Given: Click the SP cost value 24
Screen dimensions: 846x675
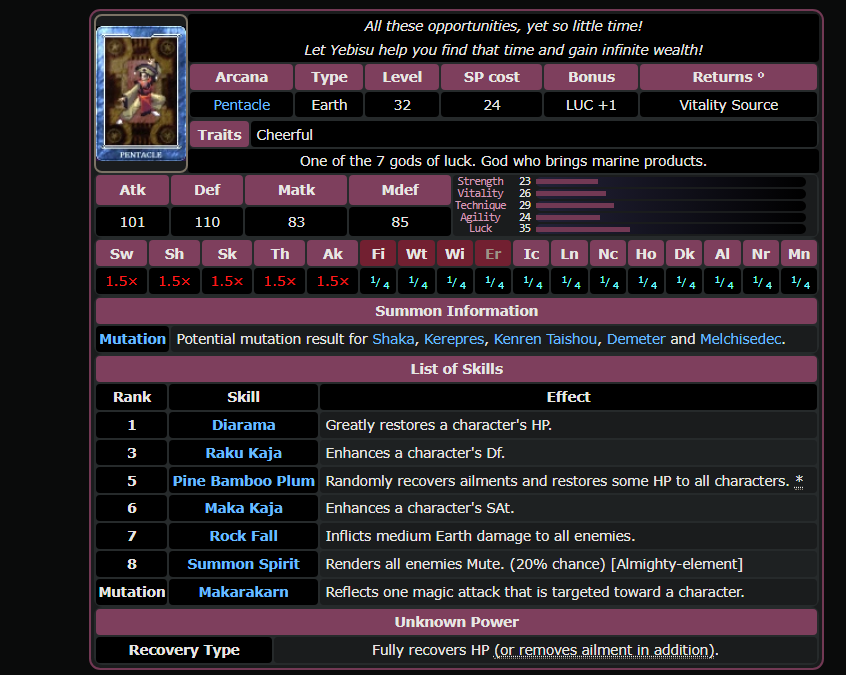Looking at the screenshot, I should (x=492, y=105).
